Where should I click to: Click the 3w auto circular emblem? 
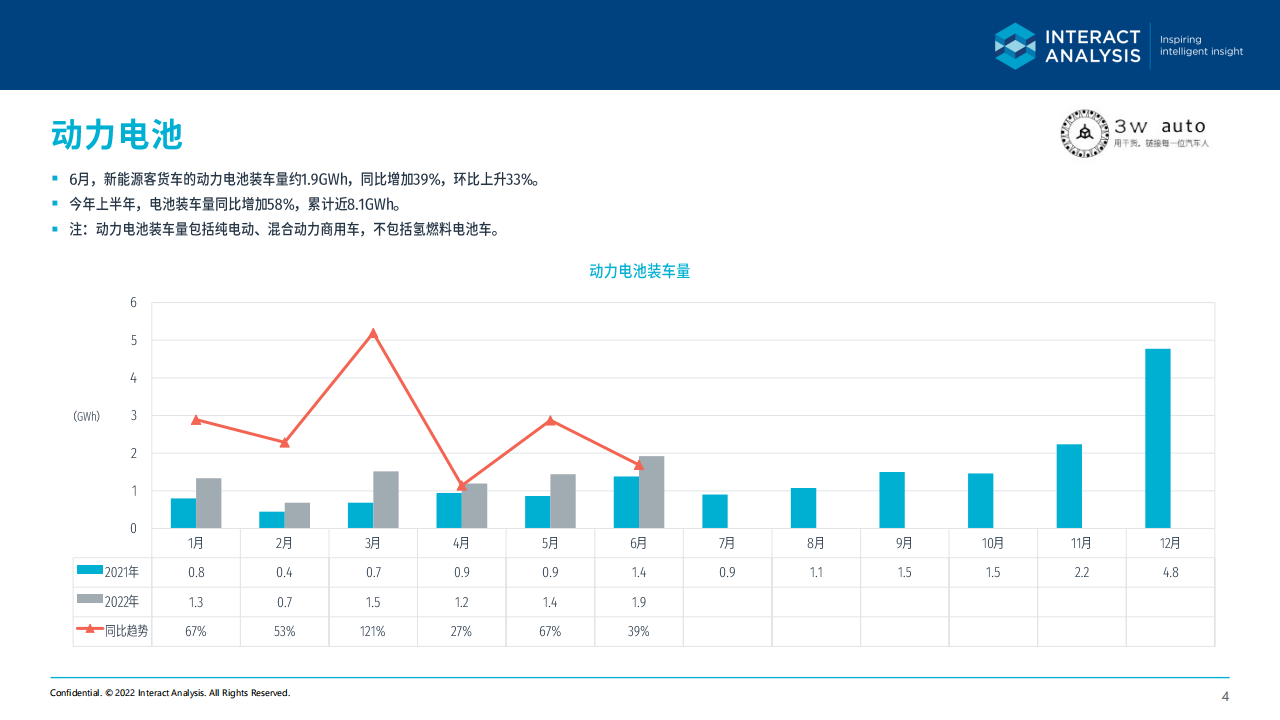[1084, 134]
